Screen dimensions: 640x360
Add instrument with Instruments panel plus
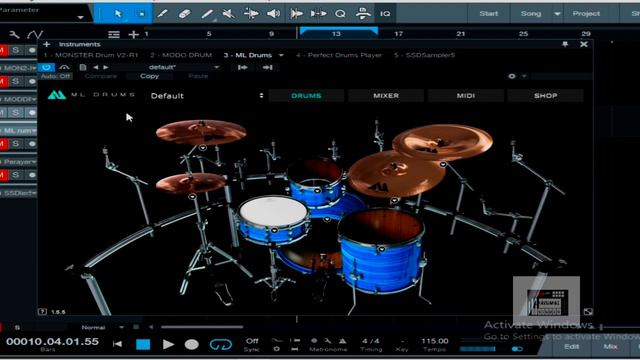pyautogui.click(x=47, y=44)
